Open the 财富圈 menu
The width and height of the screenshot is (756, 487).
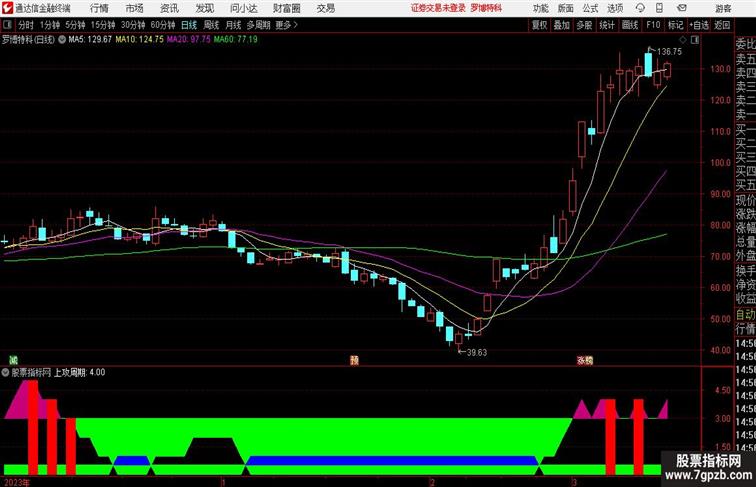287,8
